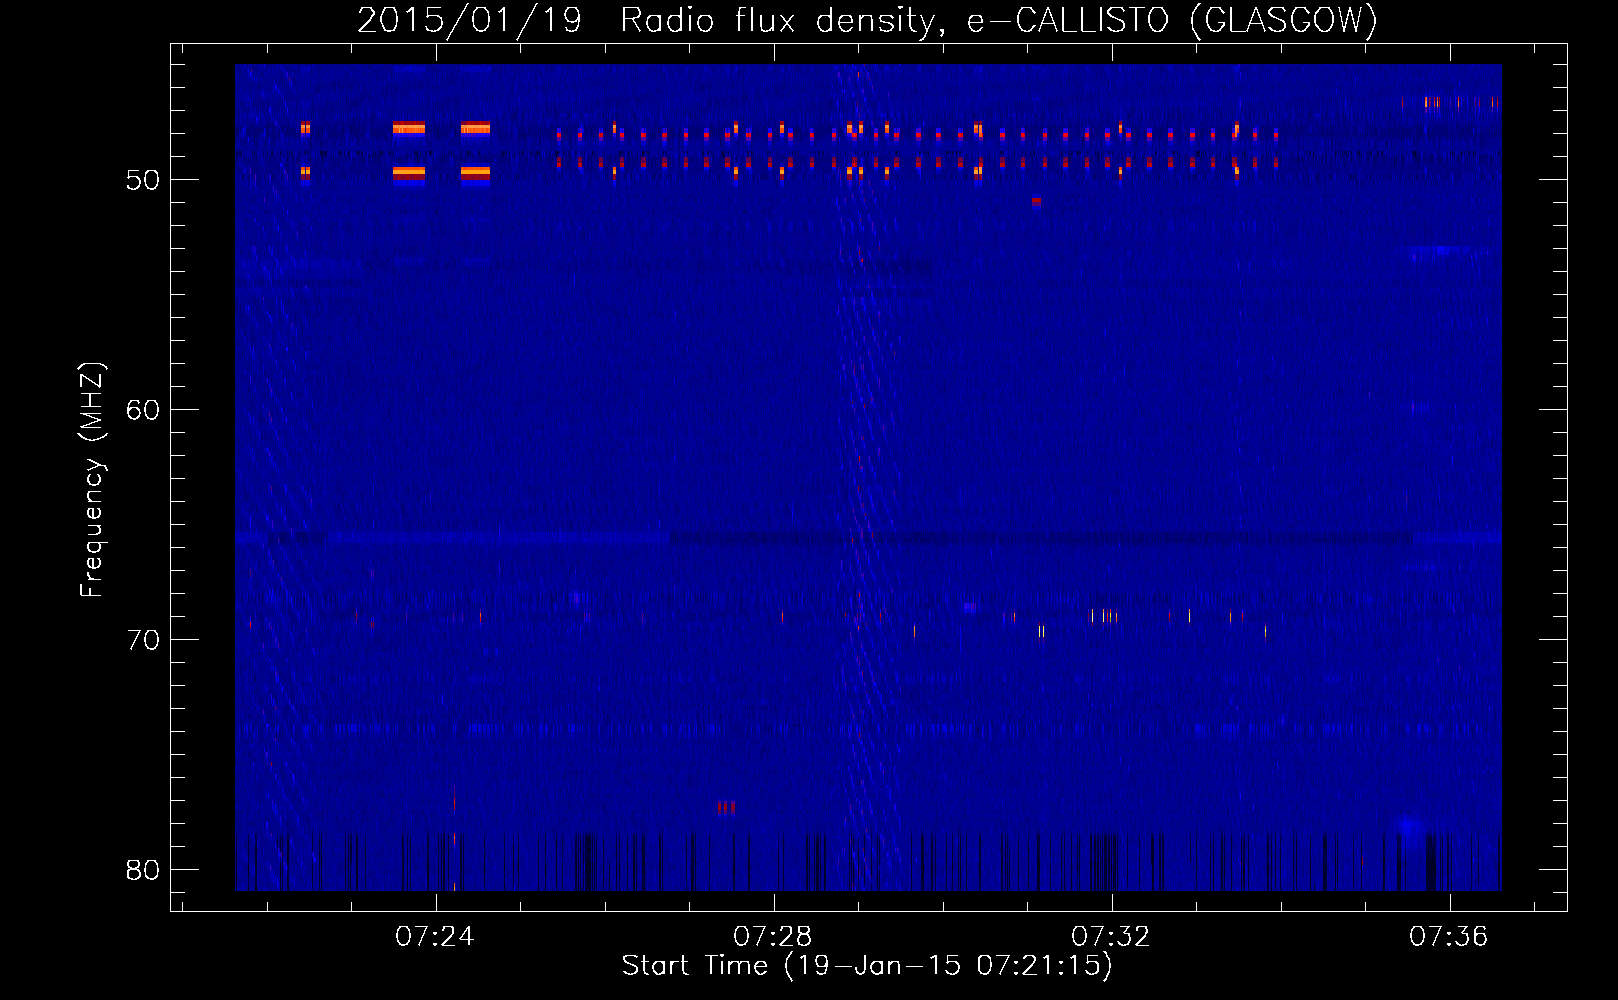Click the 80 frequency axis label
The height and width of the screenshot is (1000, 1618).
[x=143, y=870]
